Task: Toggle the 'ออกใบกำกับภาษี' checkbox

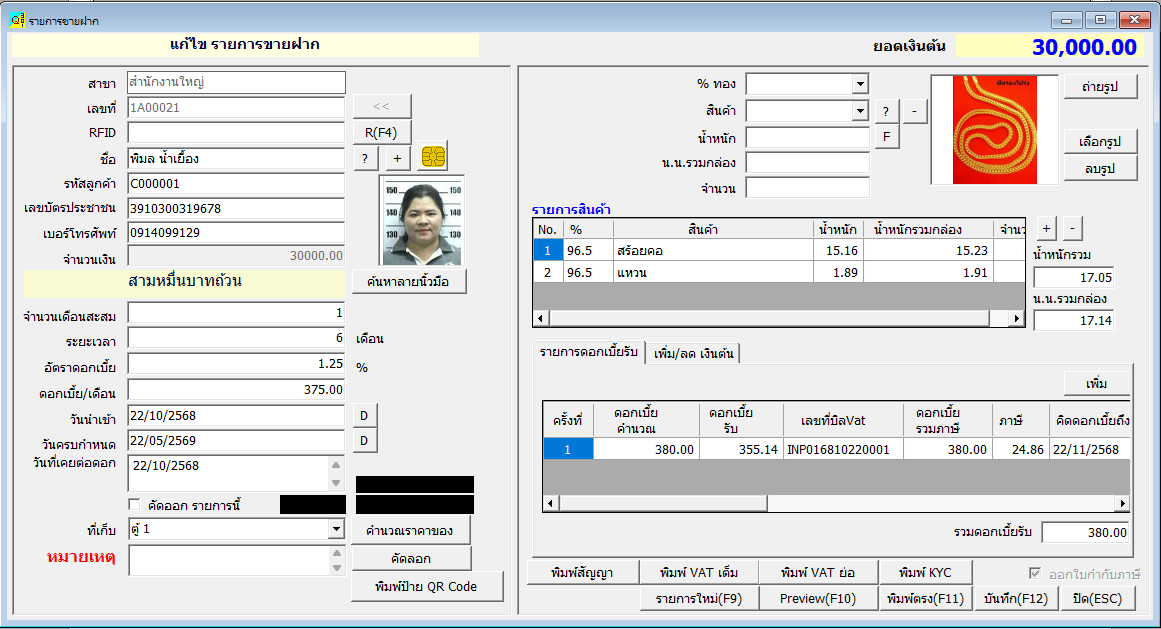Action: (1035, 574)
